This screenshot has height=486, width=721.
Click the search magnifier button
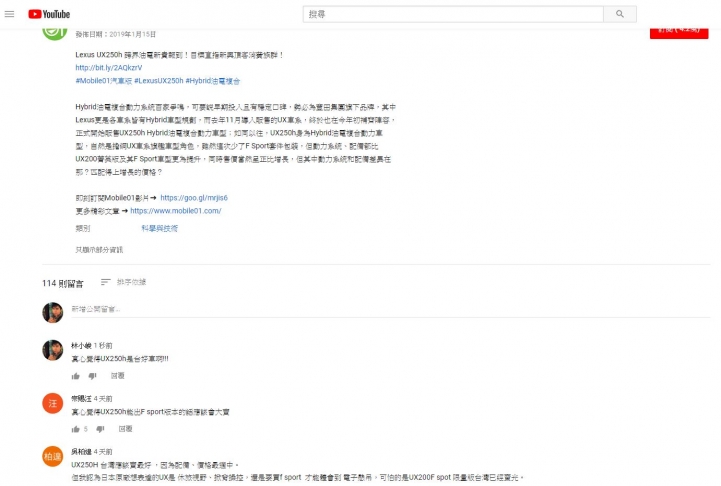coord(620,14)
